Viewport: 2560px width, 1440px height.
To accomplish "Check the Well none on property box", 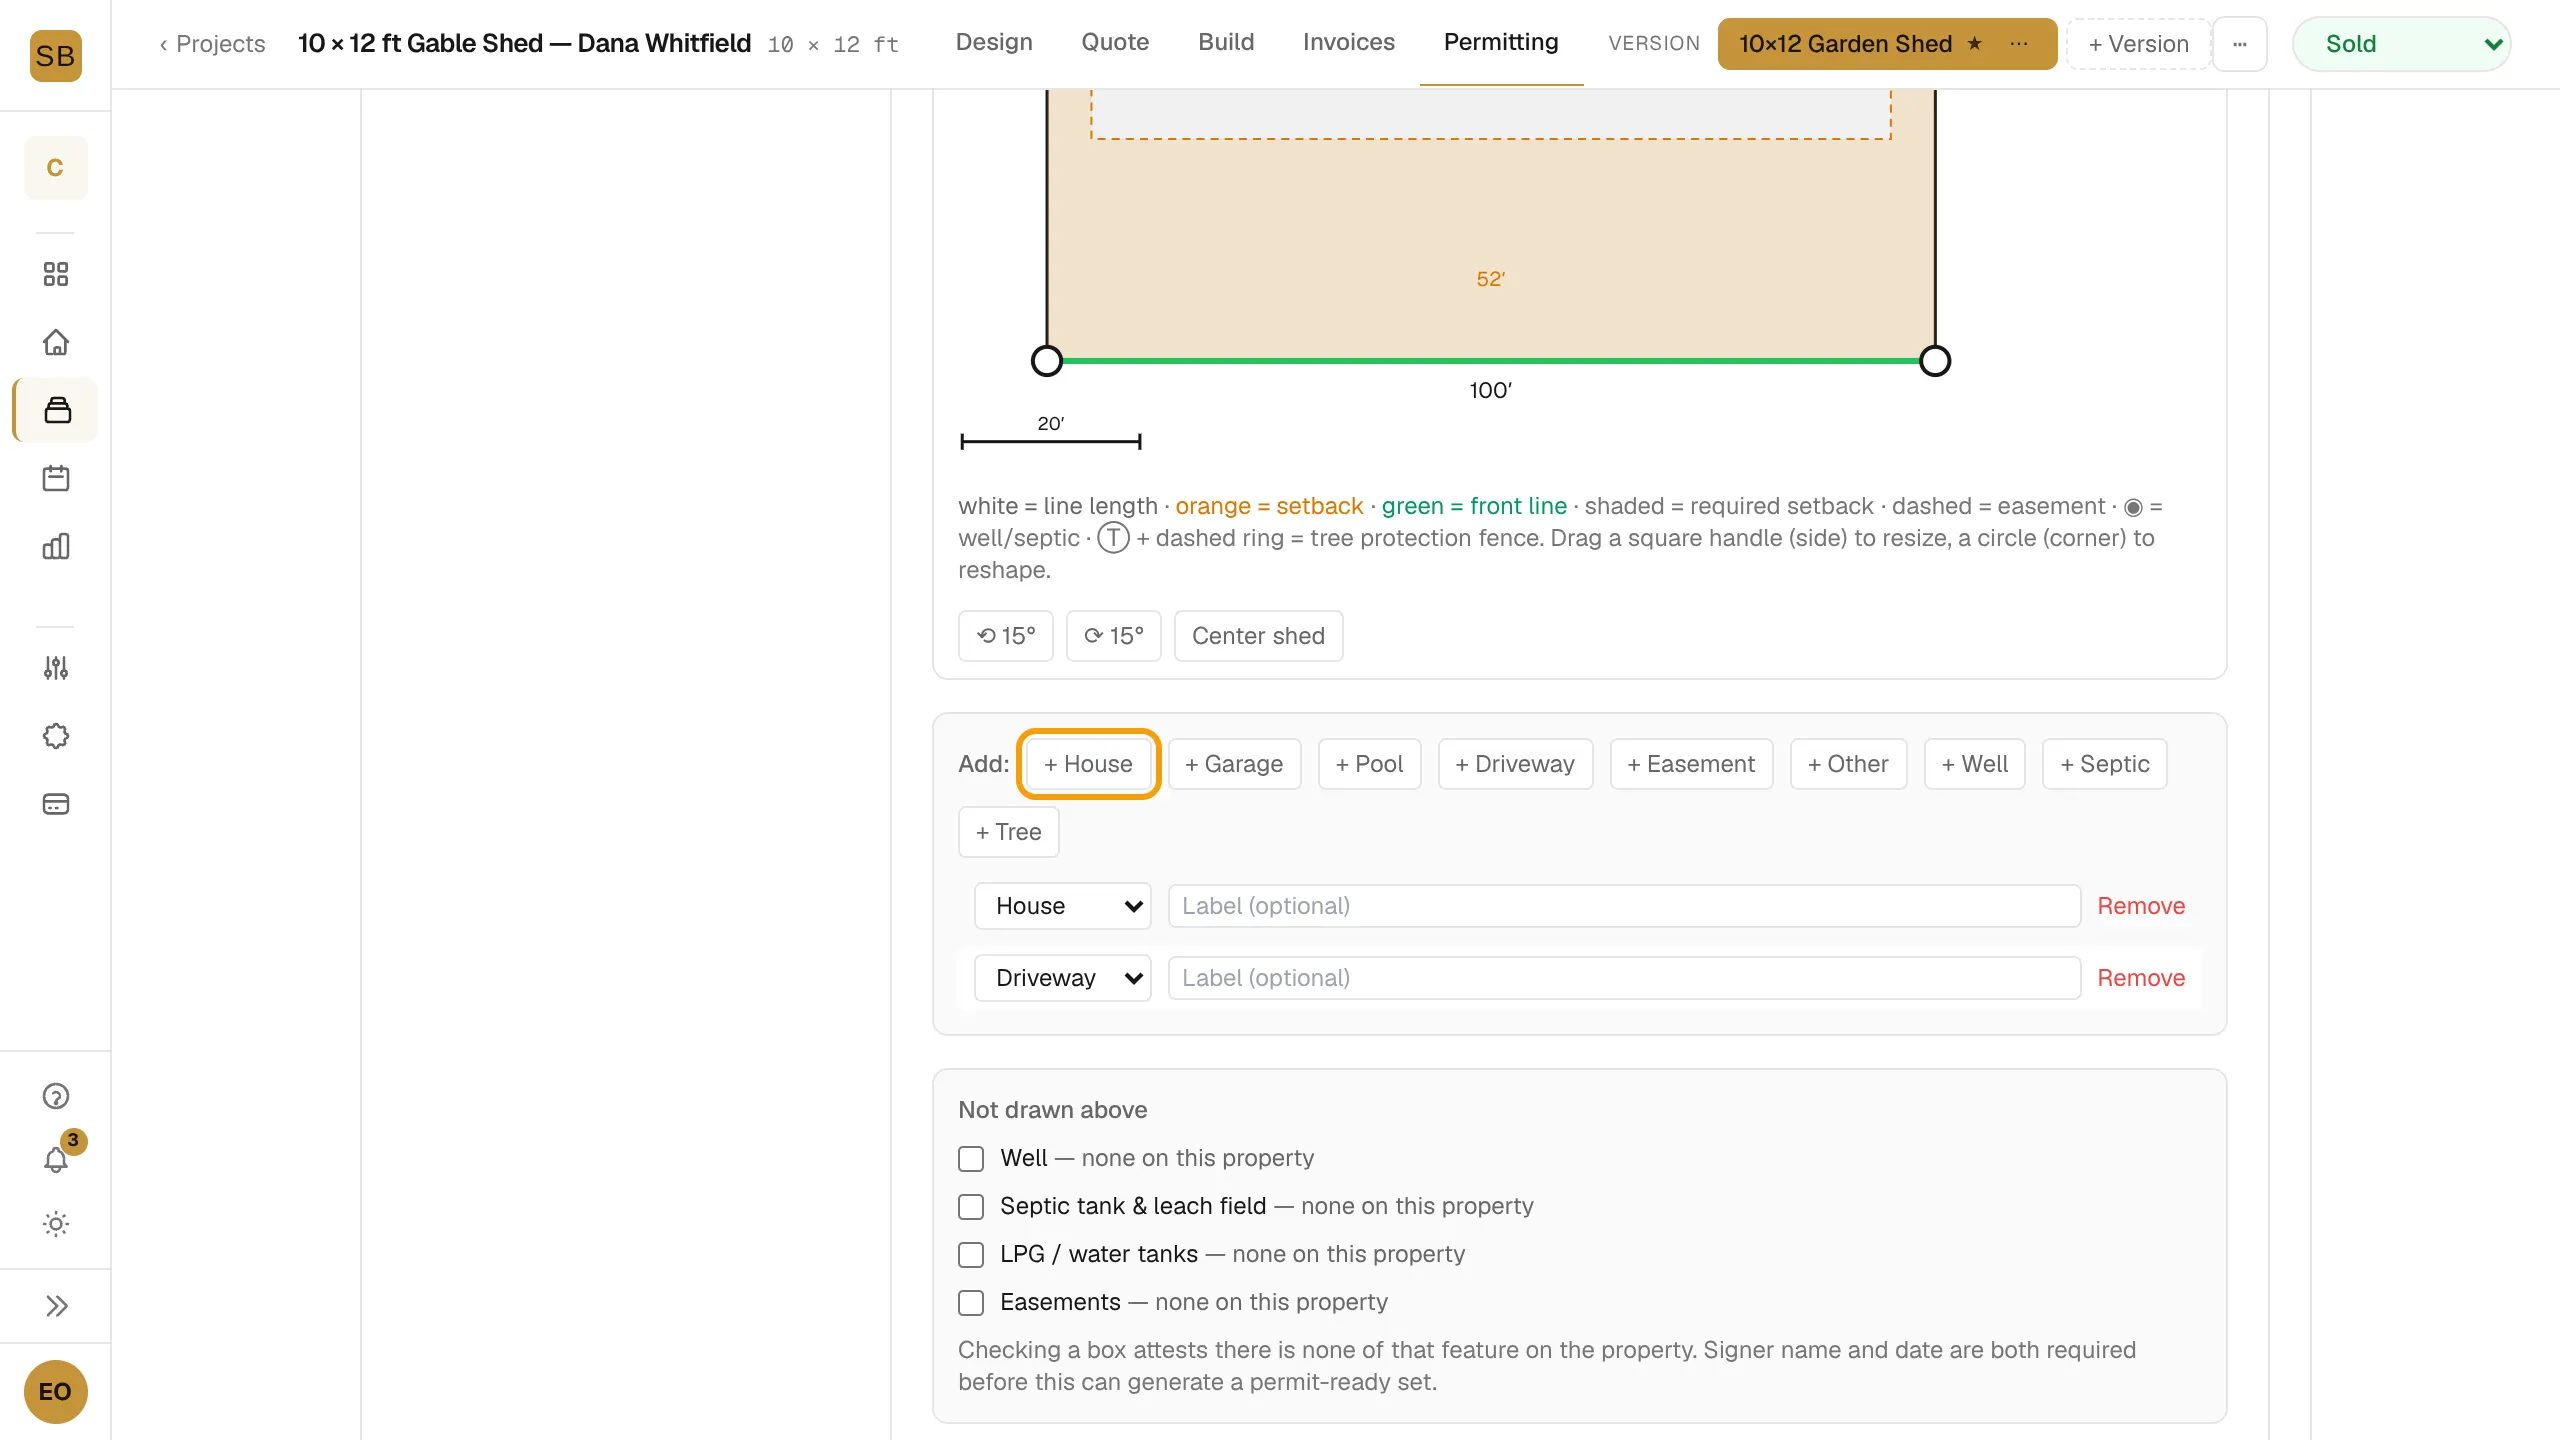I will coord(971,1158).
